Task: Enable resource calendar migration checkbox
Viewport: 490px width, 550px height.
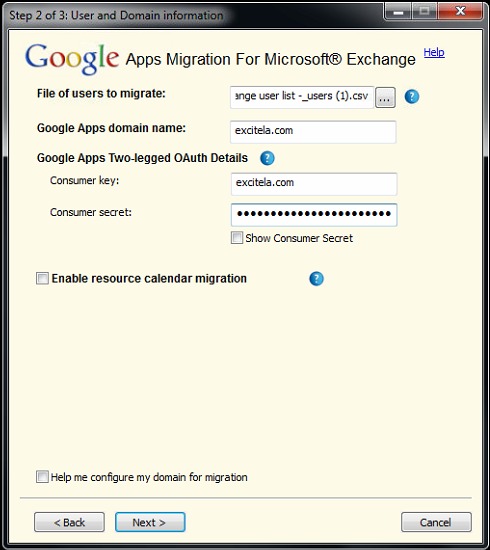Action: [x=42, y=279]
